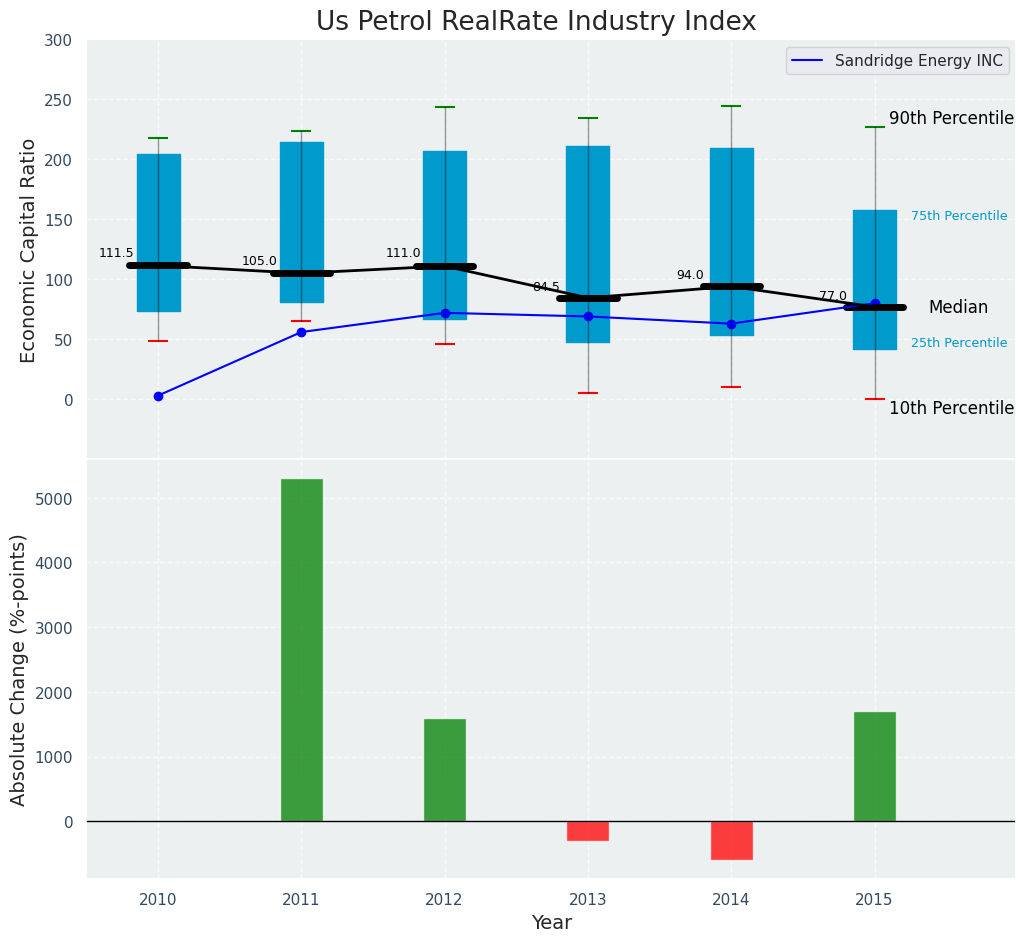
Task: Click the Median annotation label
Action: [957, 308]
